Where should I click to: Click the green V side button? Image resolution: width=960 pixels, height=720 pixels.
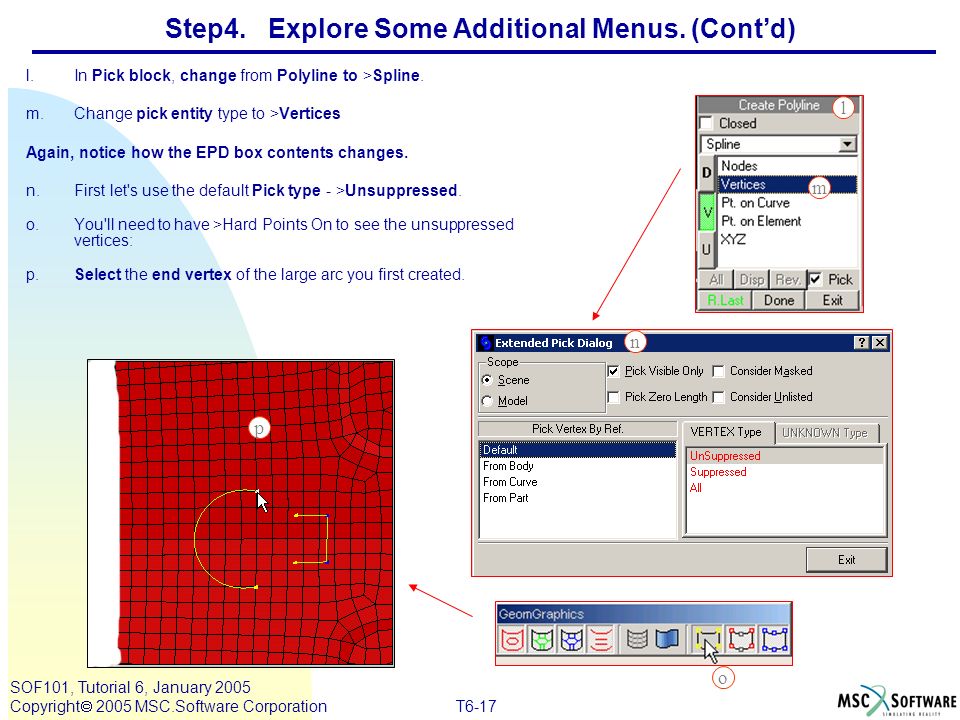(707, 212)
